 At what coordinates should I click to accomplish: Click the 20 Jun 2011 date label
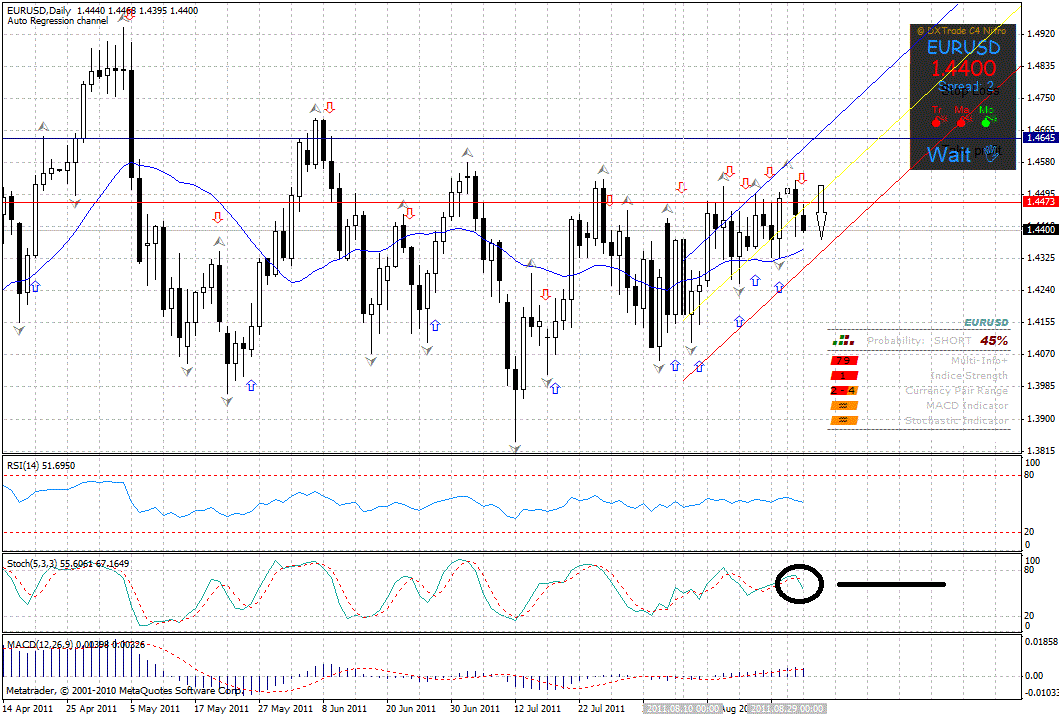click(x=411, y=709)
